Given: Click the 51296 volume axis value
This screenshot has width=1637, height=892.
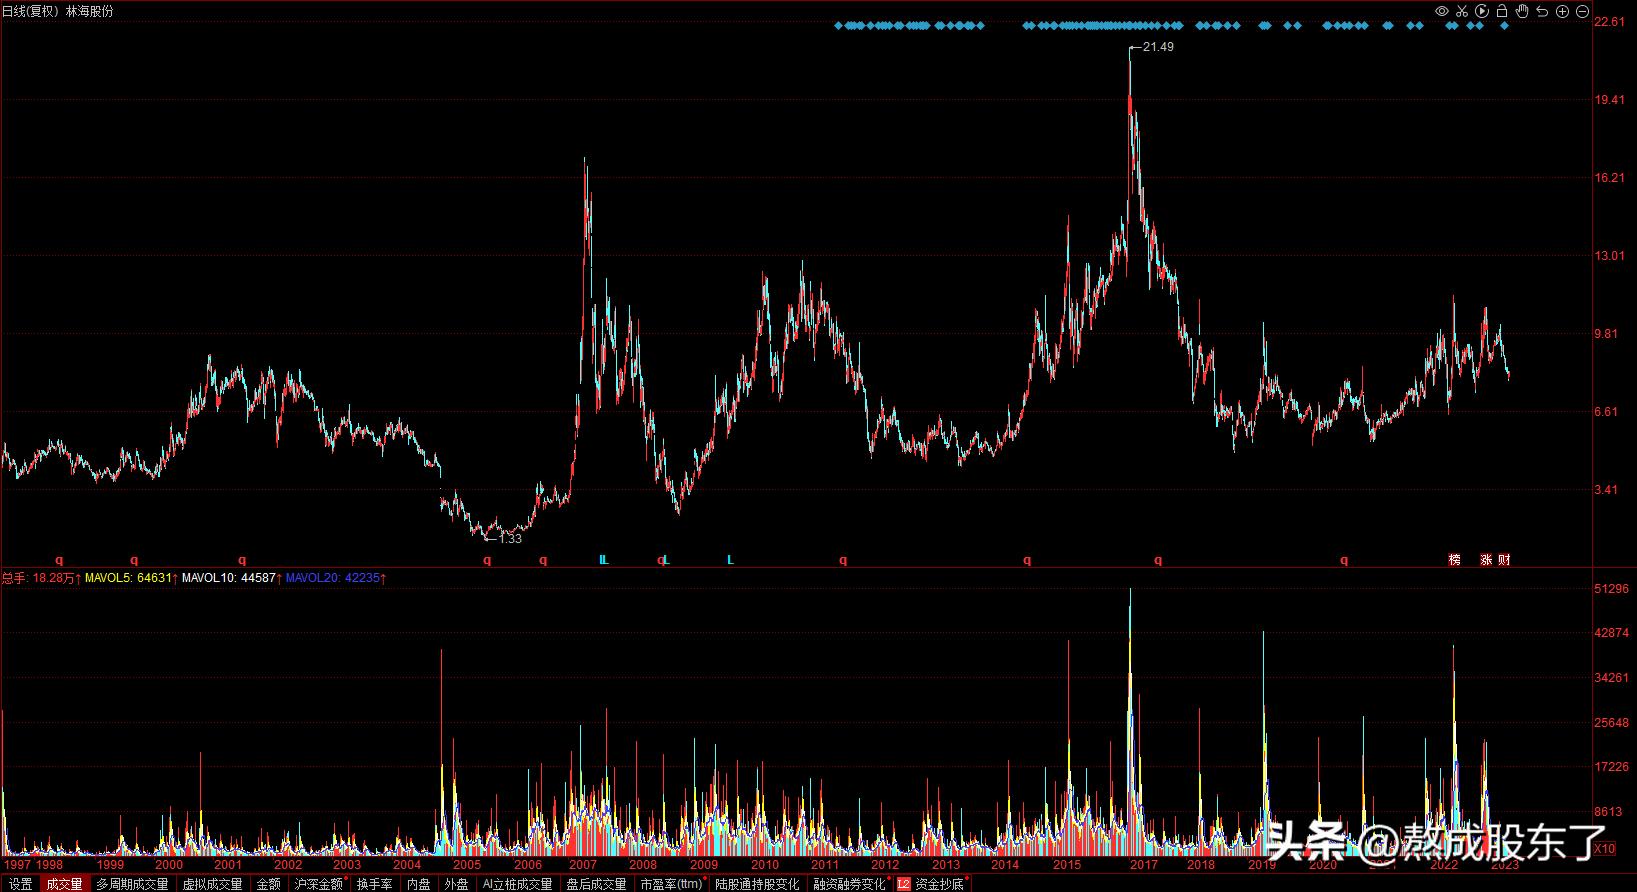Looking at the screenshot, I should (1611, 589).
